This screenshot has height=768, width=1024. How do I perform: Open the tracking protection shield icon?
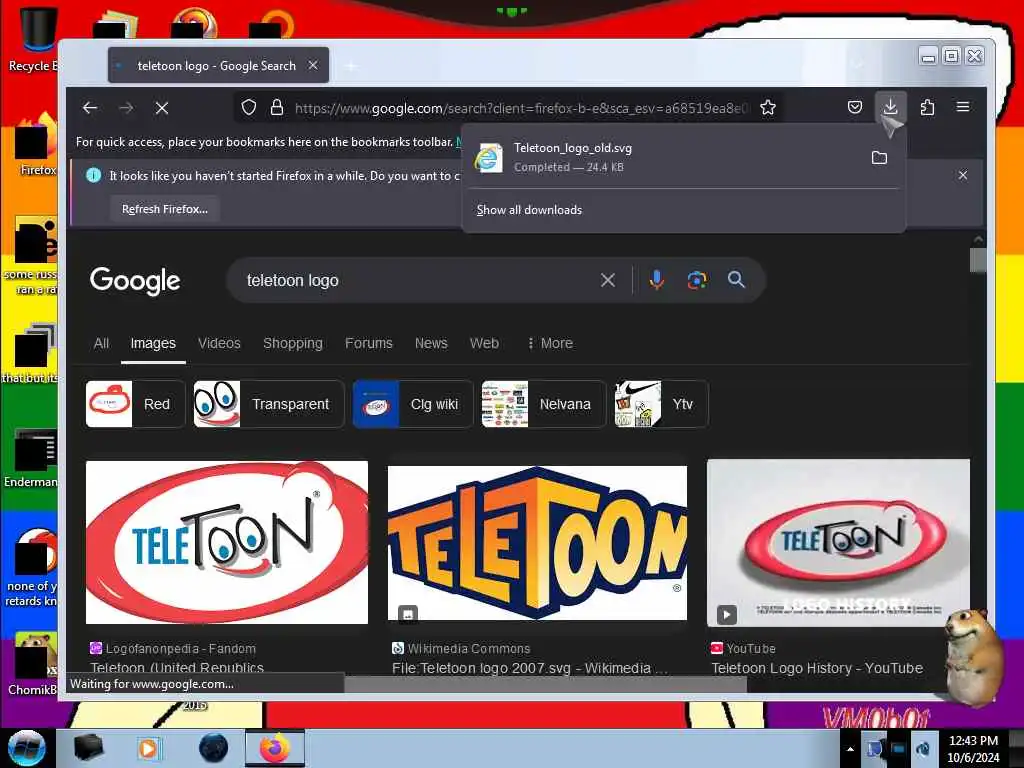point(249,107)
